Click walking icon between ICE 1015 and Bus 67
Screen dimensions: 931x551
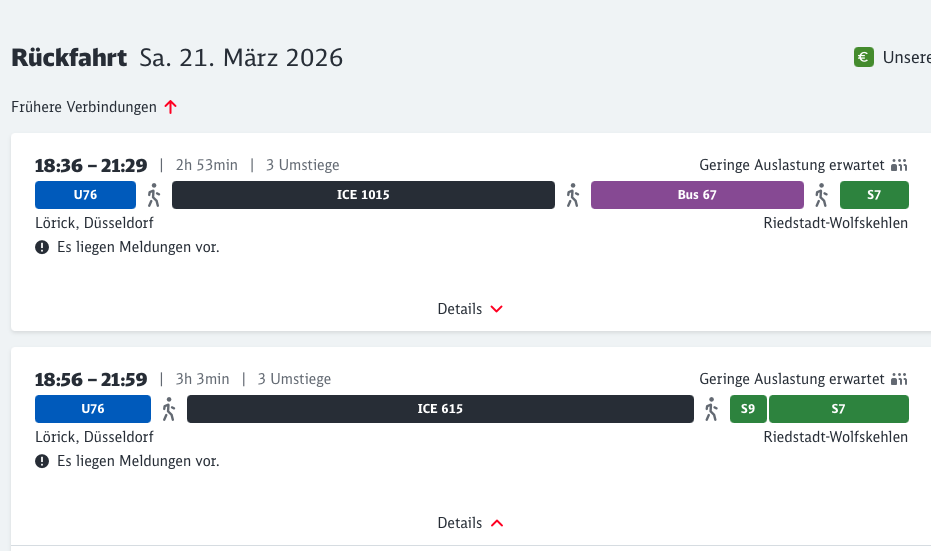point(573,195)
